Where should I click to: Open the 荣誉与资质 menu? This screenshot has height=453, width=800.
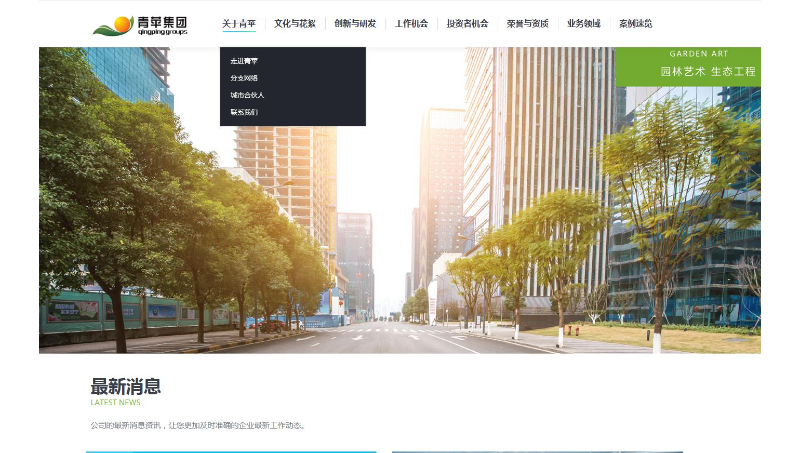528,23
